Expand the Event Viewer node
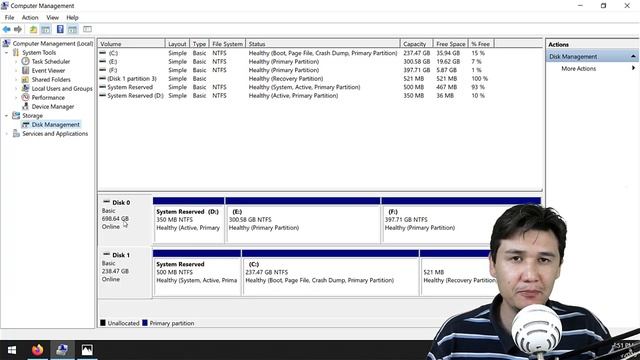640x360 pixels. click(16, 71)
